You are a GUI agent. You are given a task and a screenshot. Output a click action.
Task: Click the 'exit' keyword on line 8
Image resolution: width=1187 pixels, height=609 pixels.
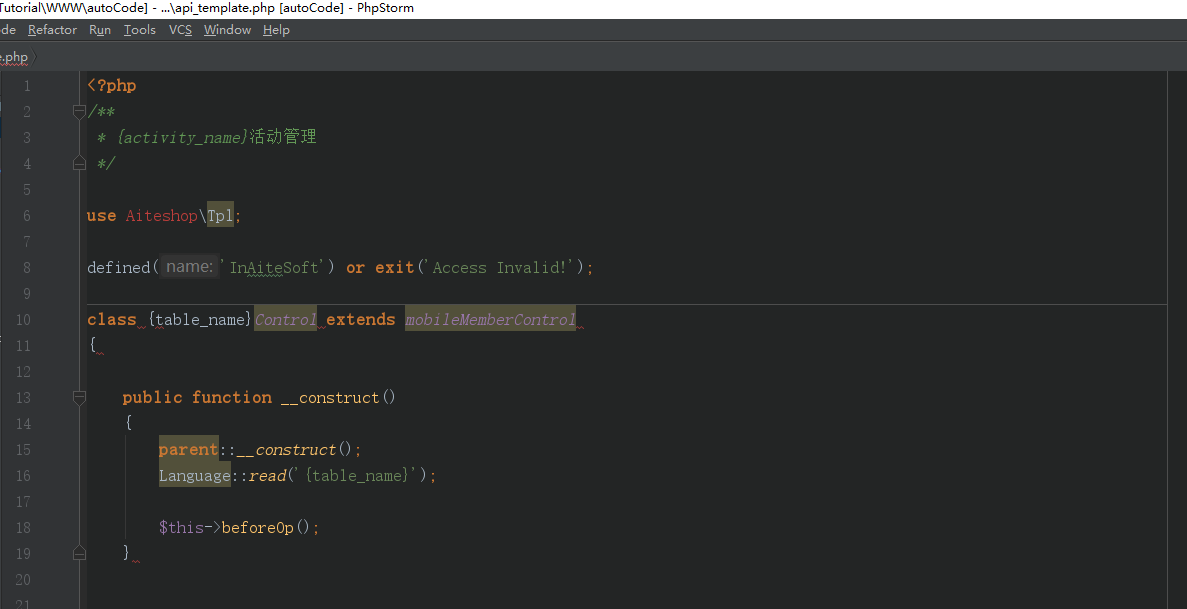point(394,267)
